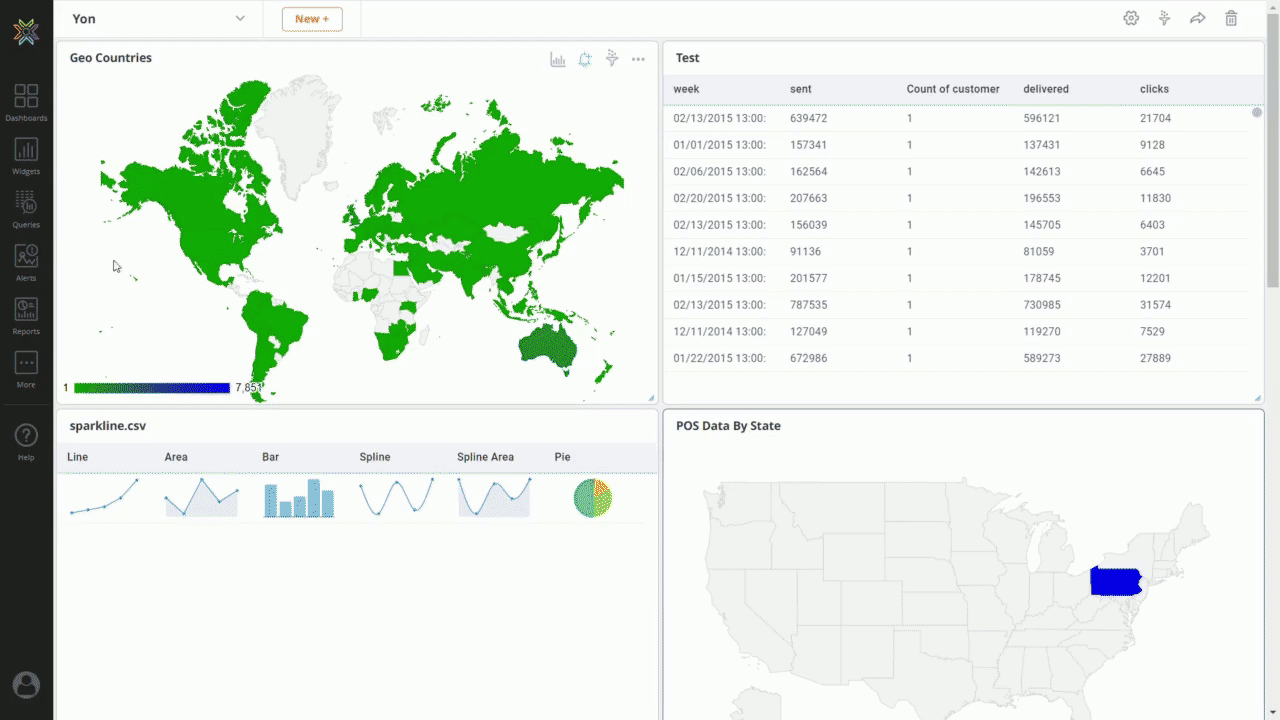Viewport: 1280px width, 720px height.
Task: Open dashboard settings gear icon
Action: 1131,18
